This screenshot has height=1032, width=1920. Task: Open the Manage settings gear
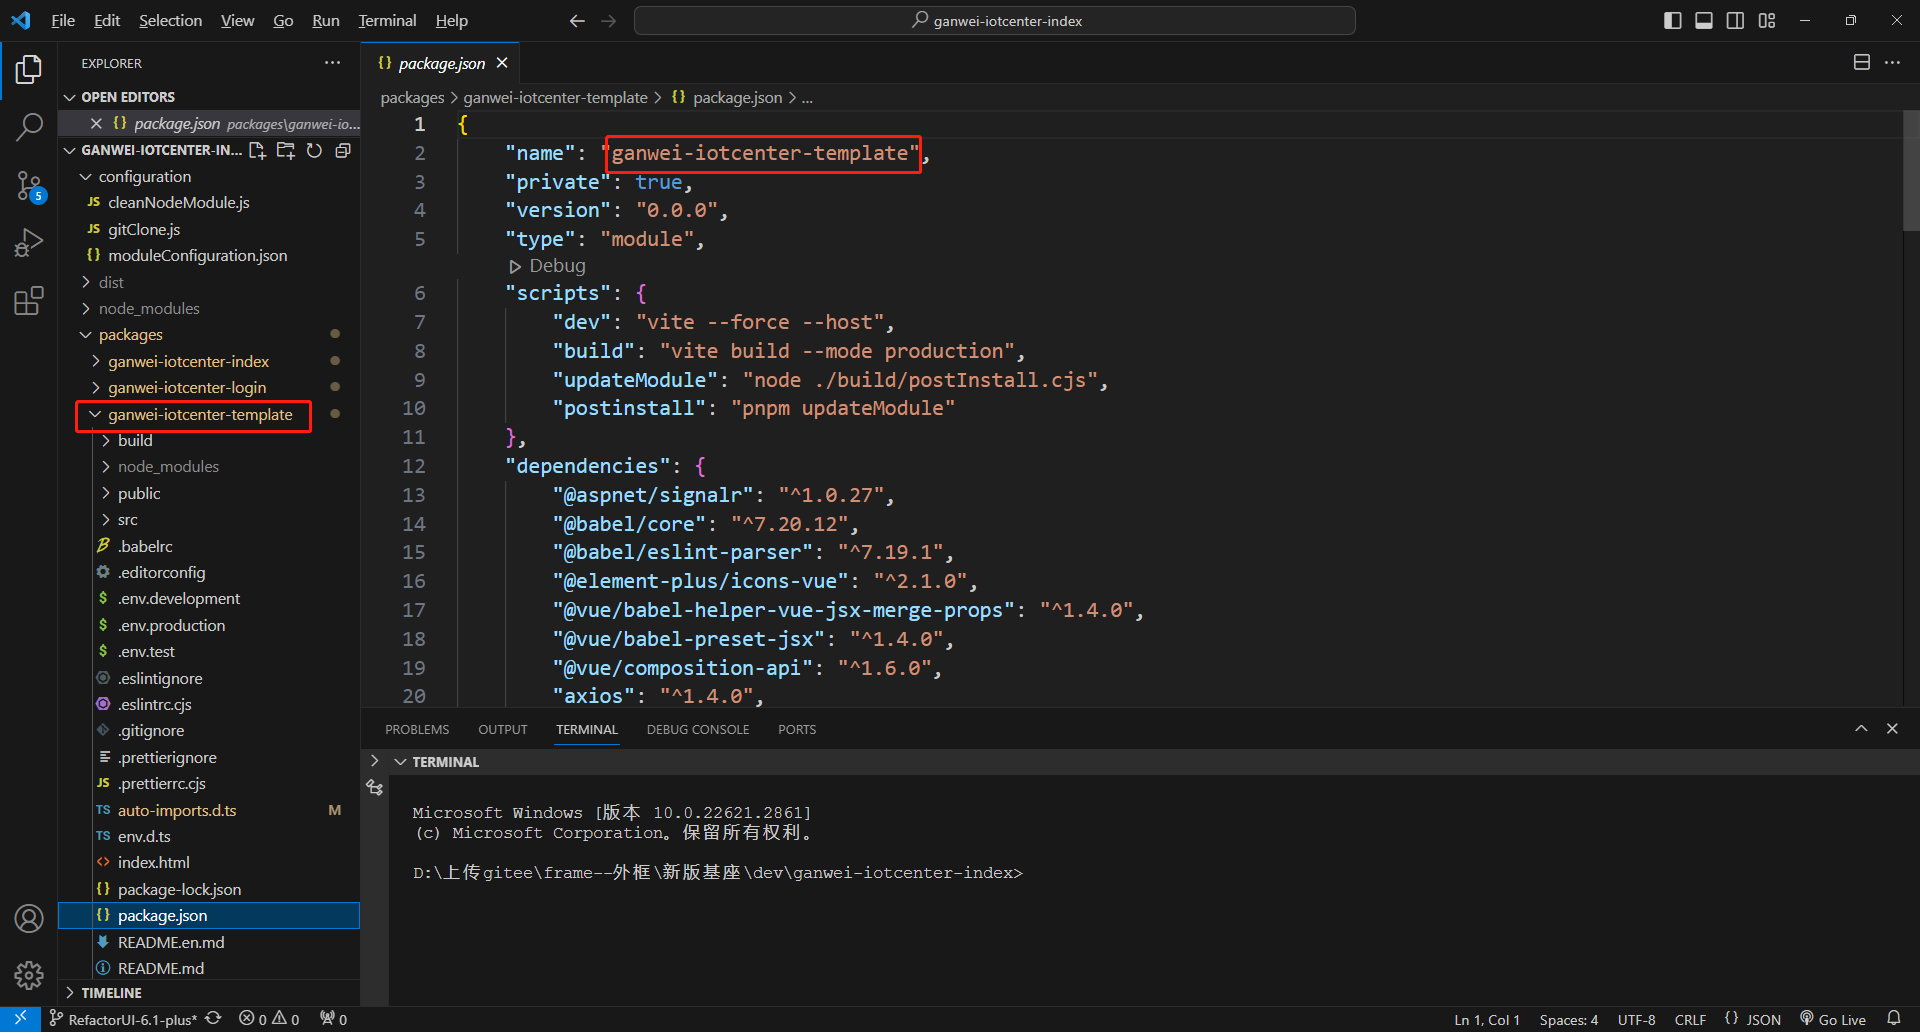pos(29,975)
